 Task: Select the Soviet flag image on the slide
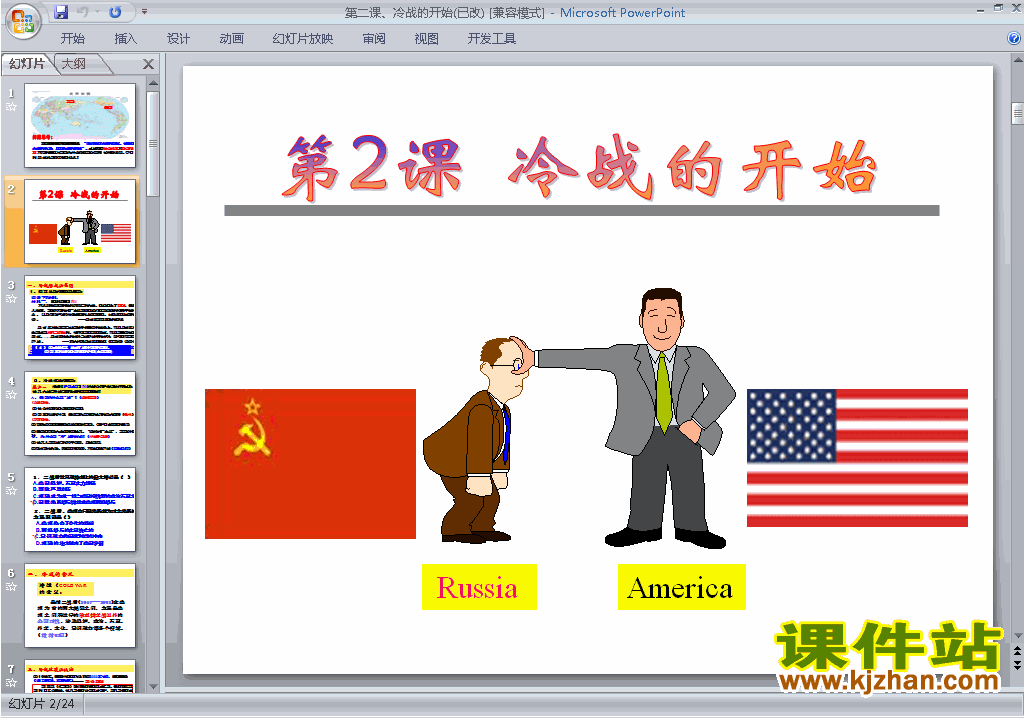(x=310, y=464)
